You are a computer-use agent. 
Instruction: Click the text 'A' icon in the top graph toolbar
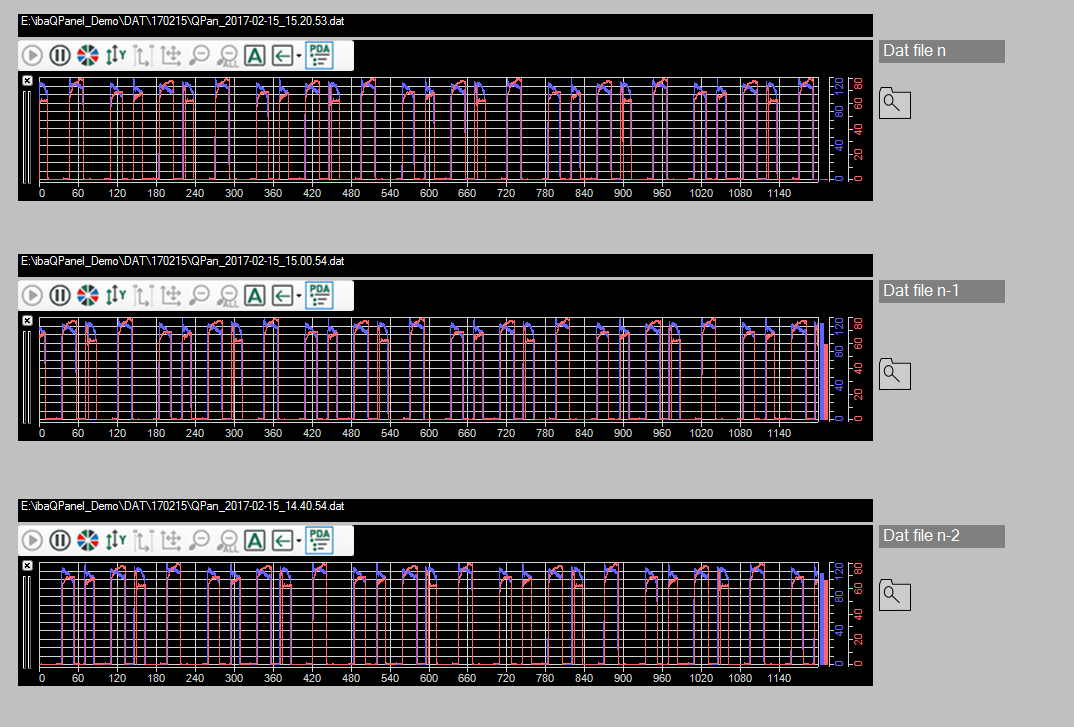[255, 56]
